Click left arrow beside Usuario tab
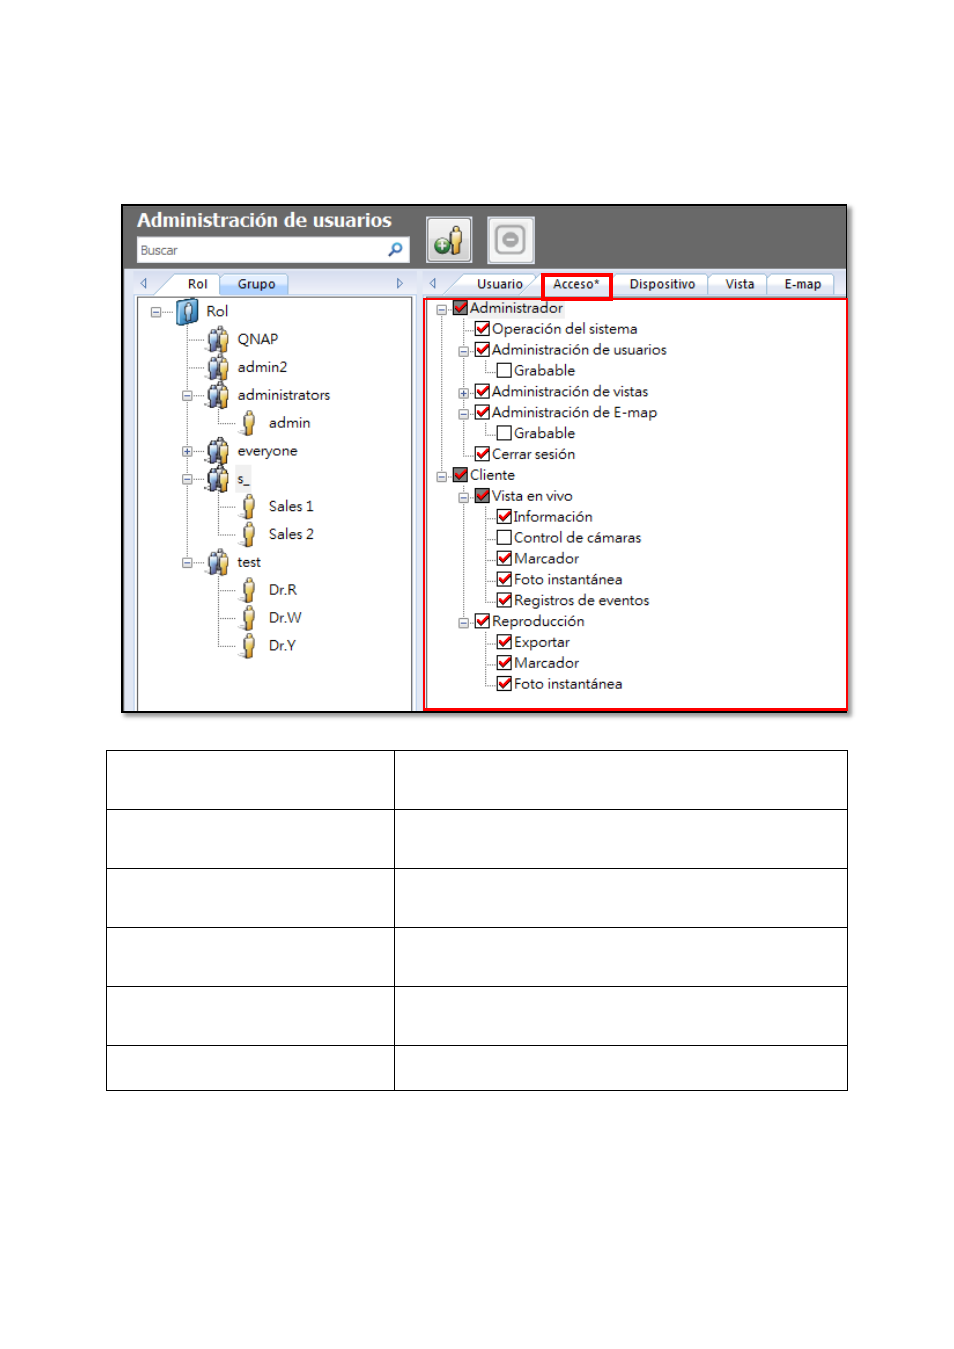The image size is (954, 1349). click(x=433, y=284)
